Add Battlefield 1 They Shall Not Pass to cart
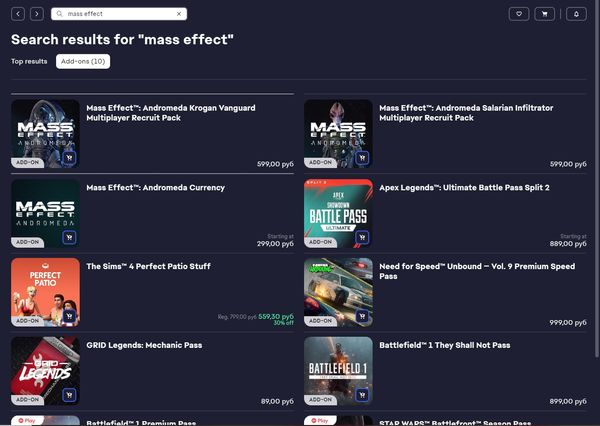This screenshot has width=600, height=426. coord(362,396)
